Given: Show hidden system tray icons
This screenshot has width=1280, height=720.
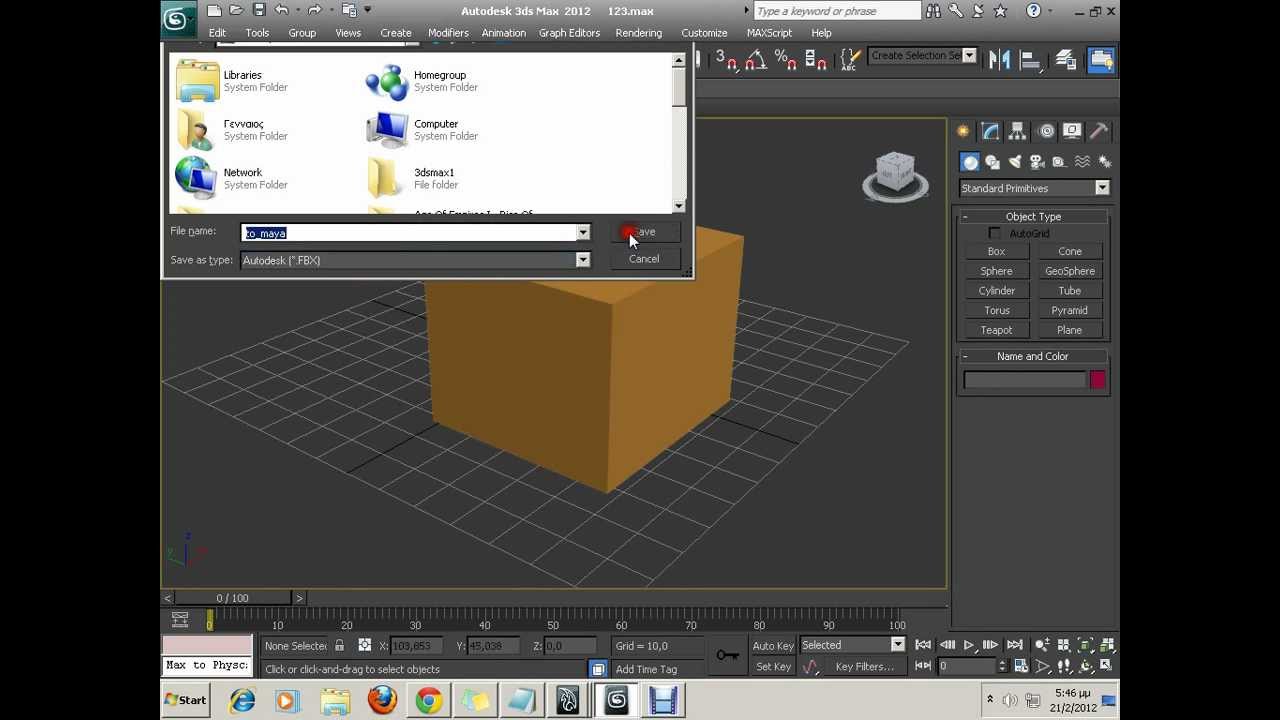Looking at the screenshot, I should tap(990, 700).
